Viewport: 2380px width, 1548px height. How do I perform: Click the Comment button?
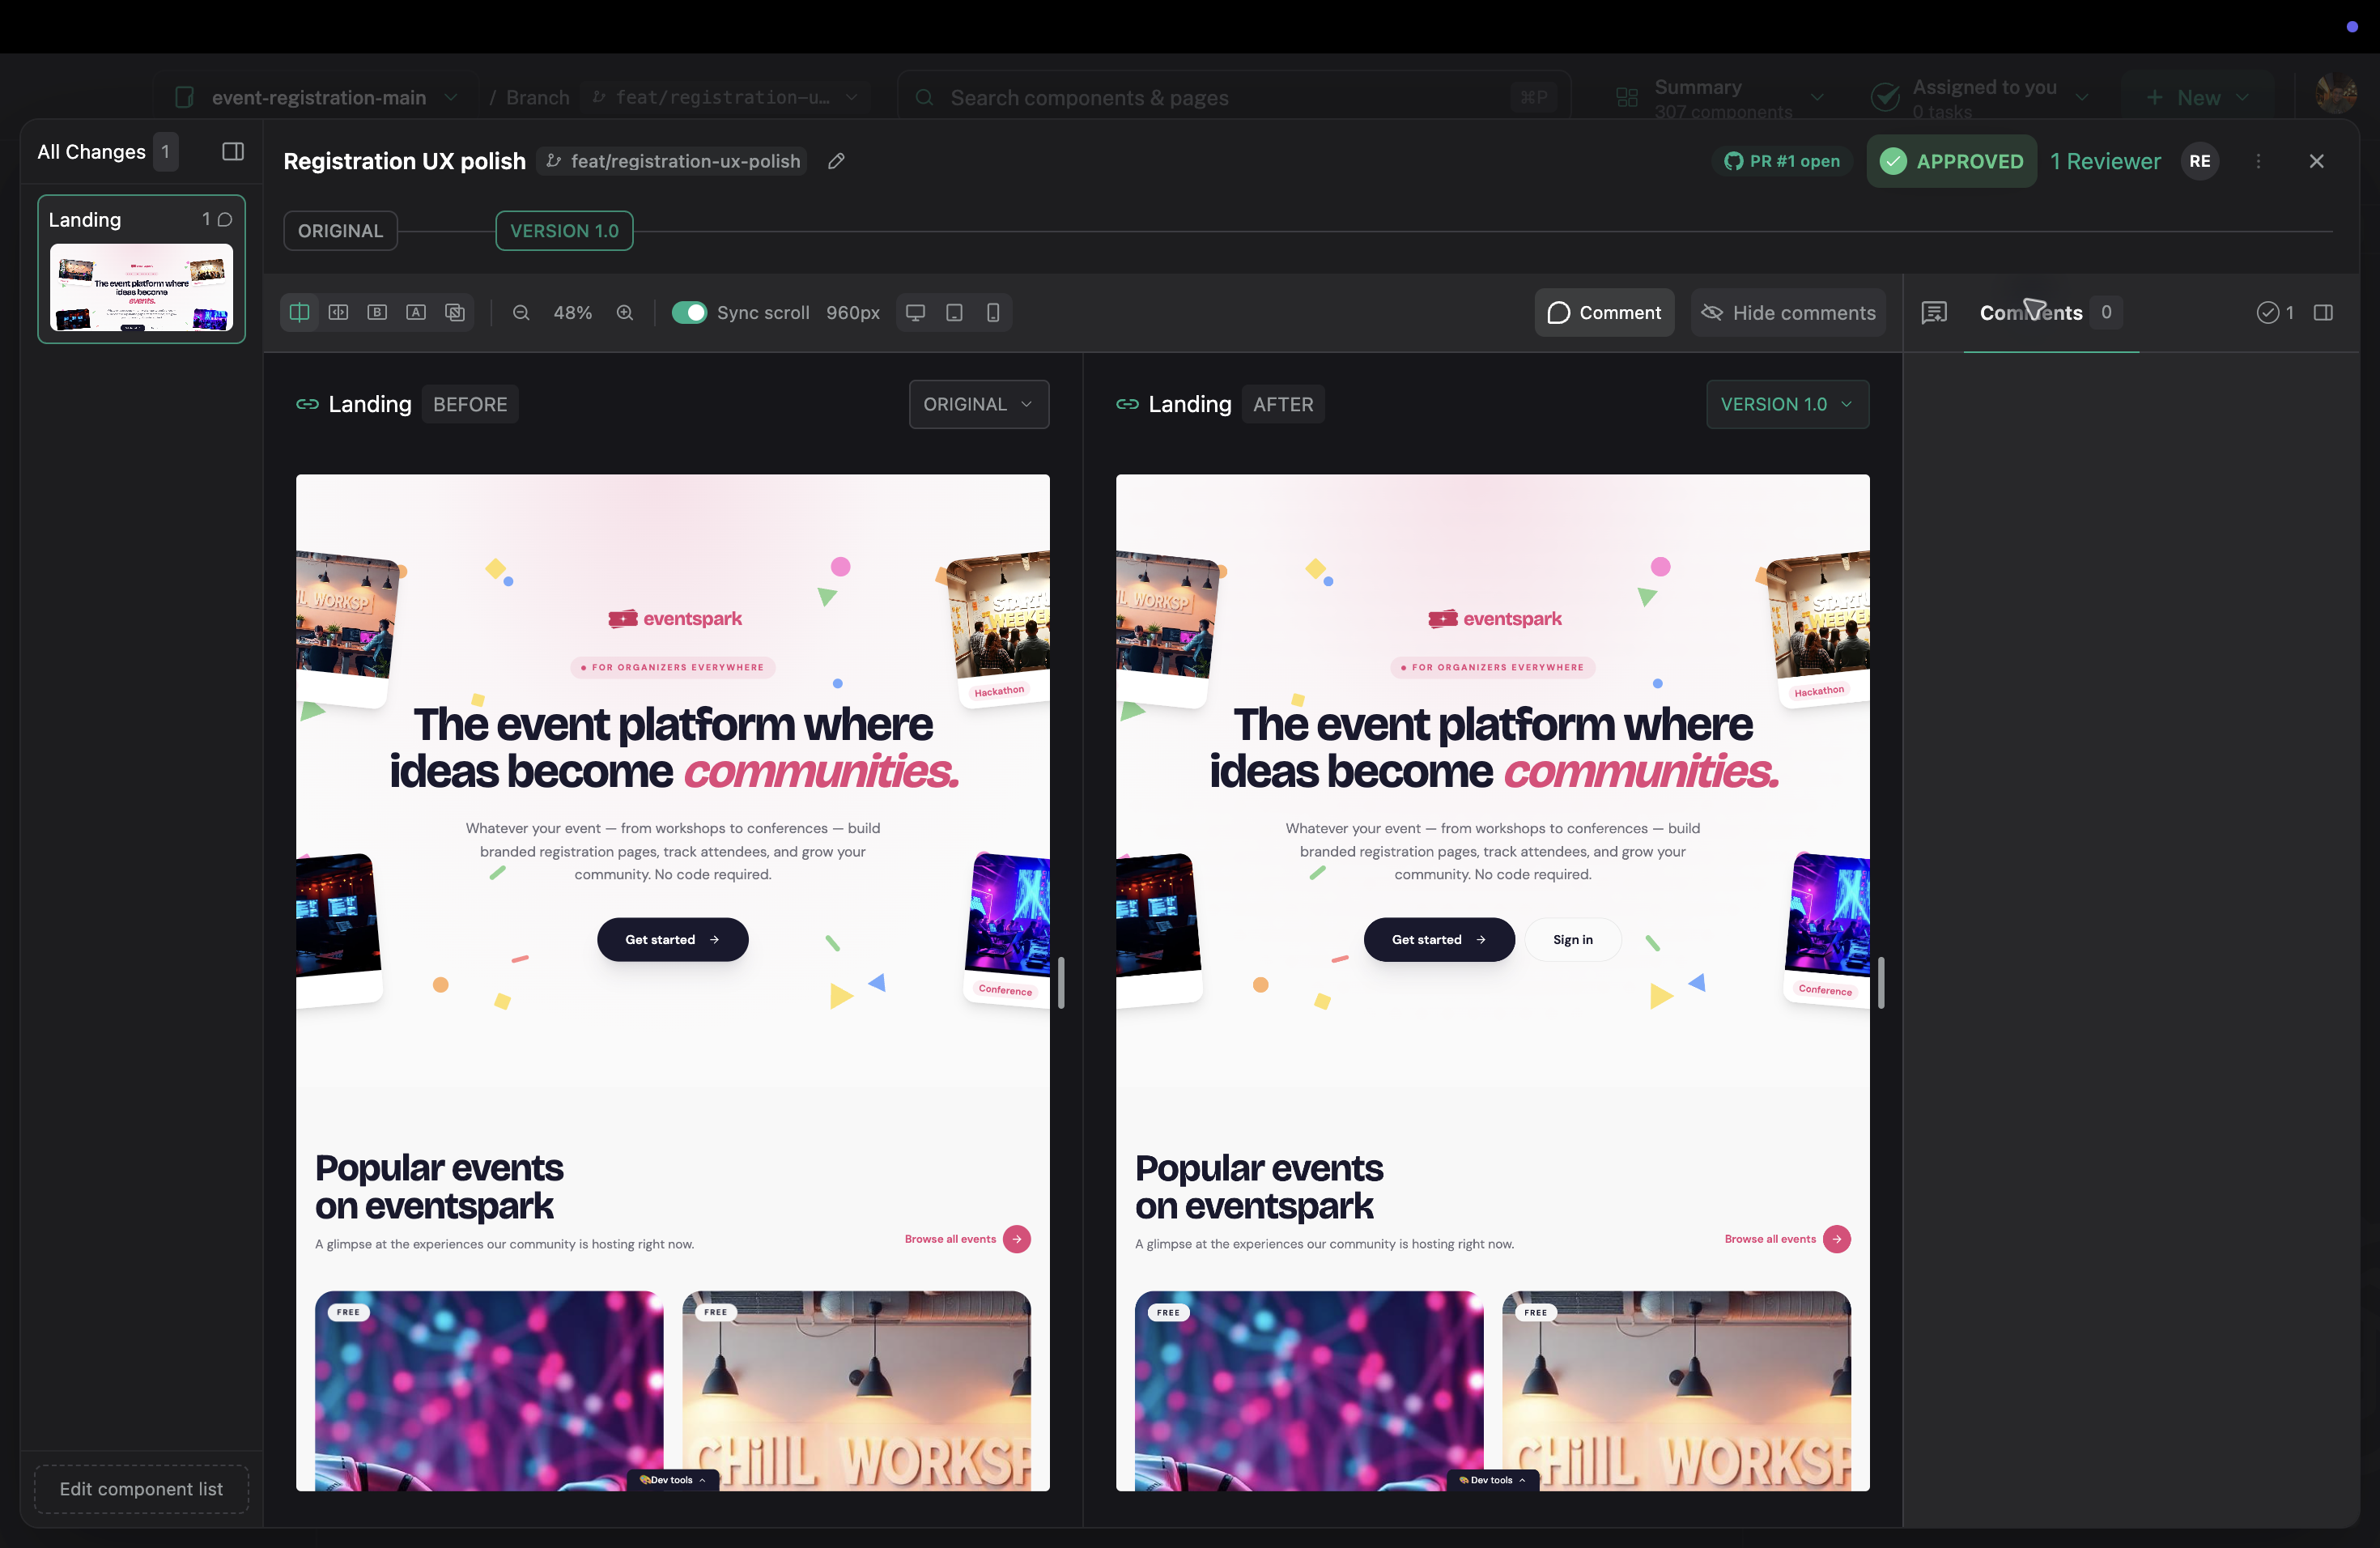click(x=1604, y=313)
